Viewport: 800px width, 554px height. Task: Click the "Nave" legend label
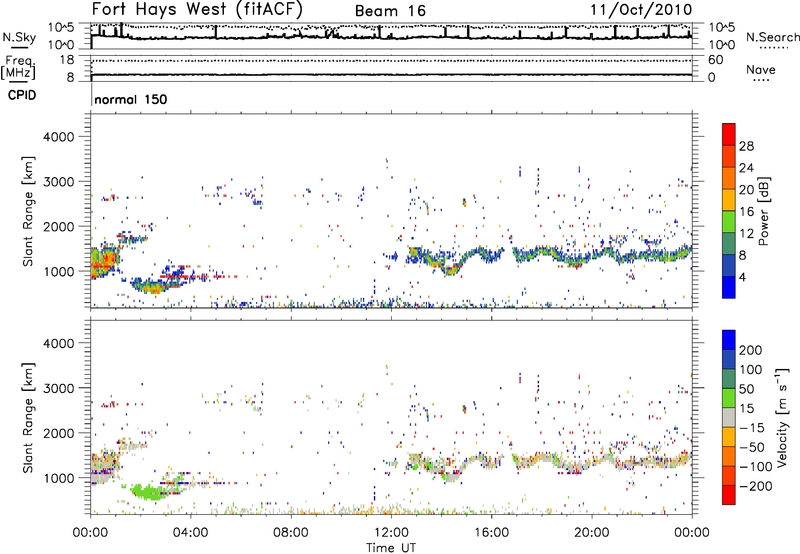coord(761,69)
